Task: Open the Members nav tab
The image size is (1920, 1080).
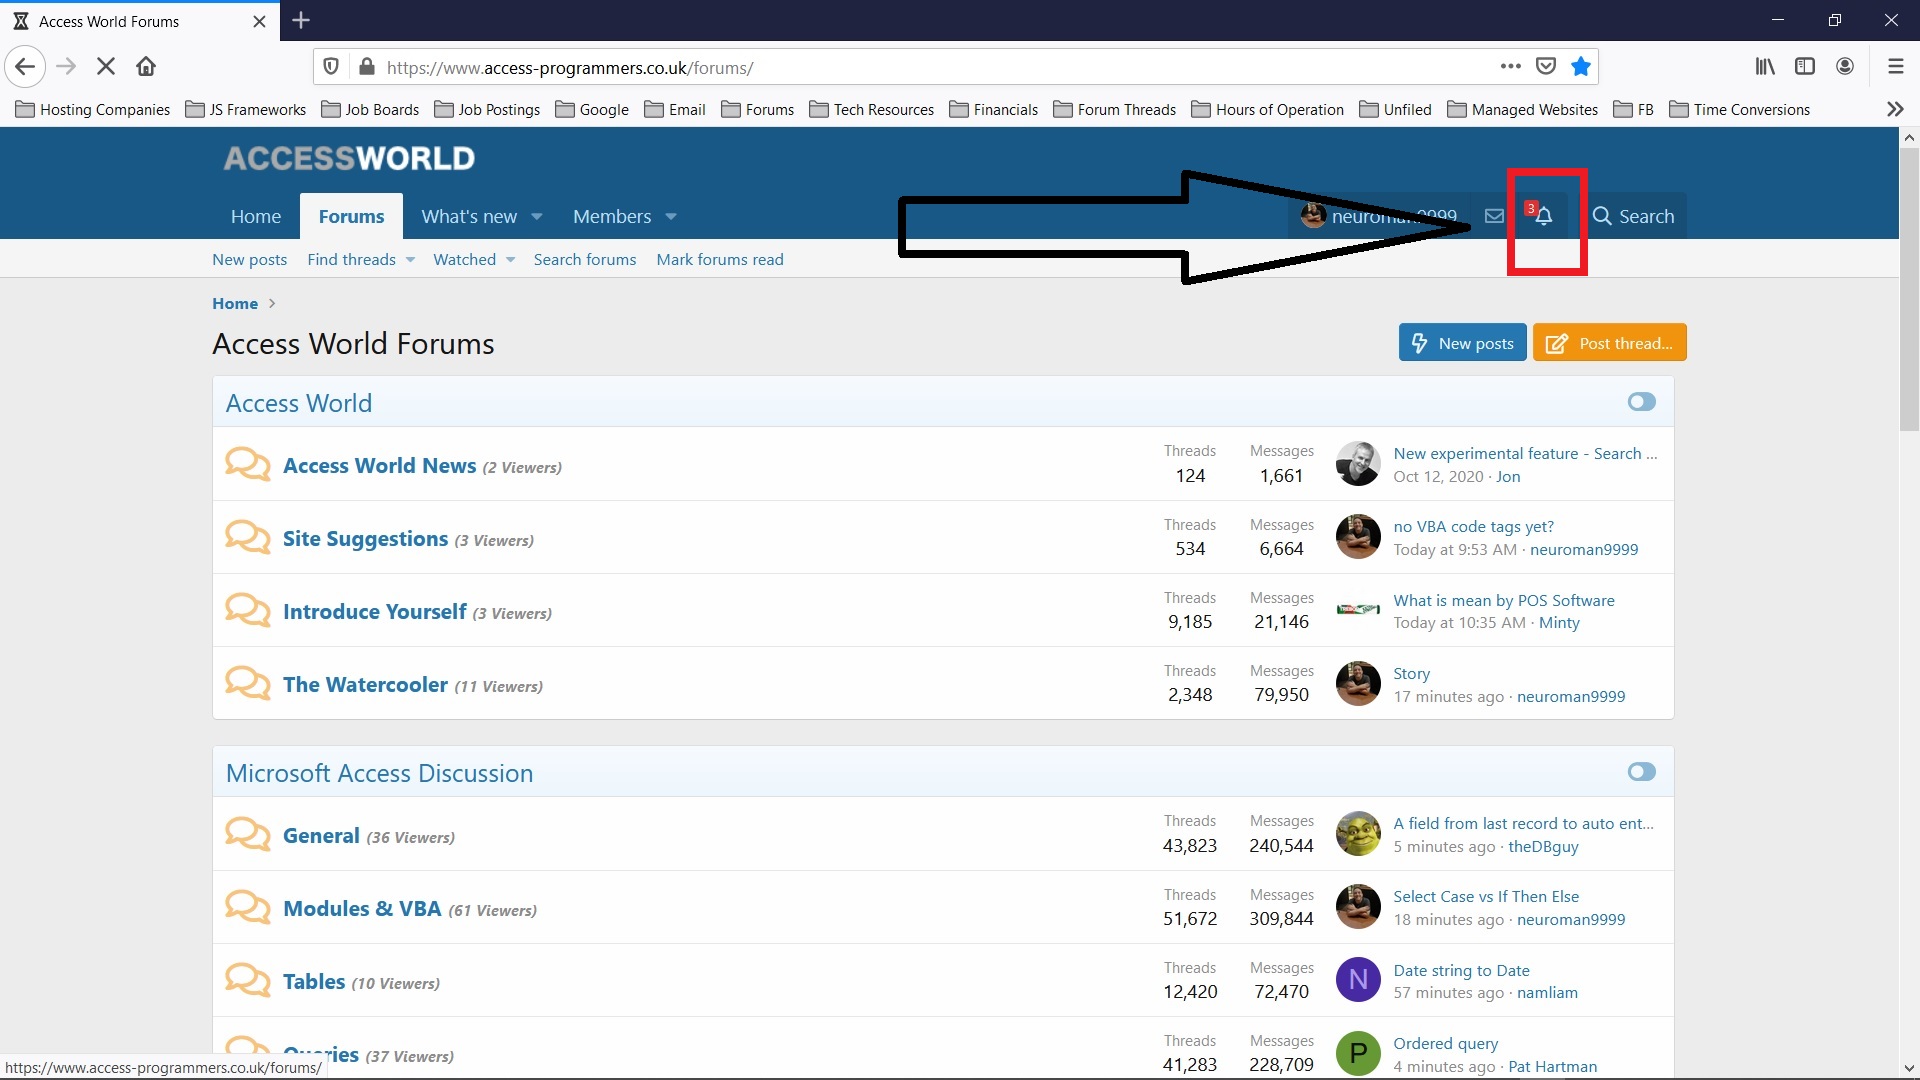Action: tap(612, 217)
